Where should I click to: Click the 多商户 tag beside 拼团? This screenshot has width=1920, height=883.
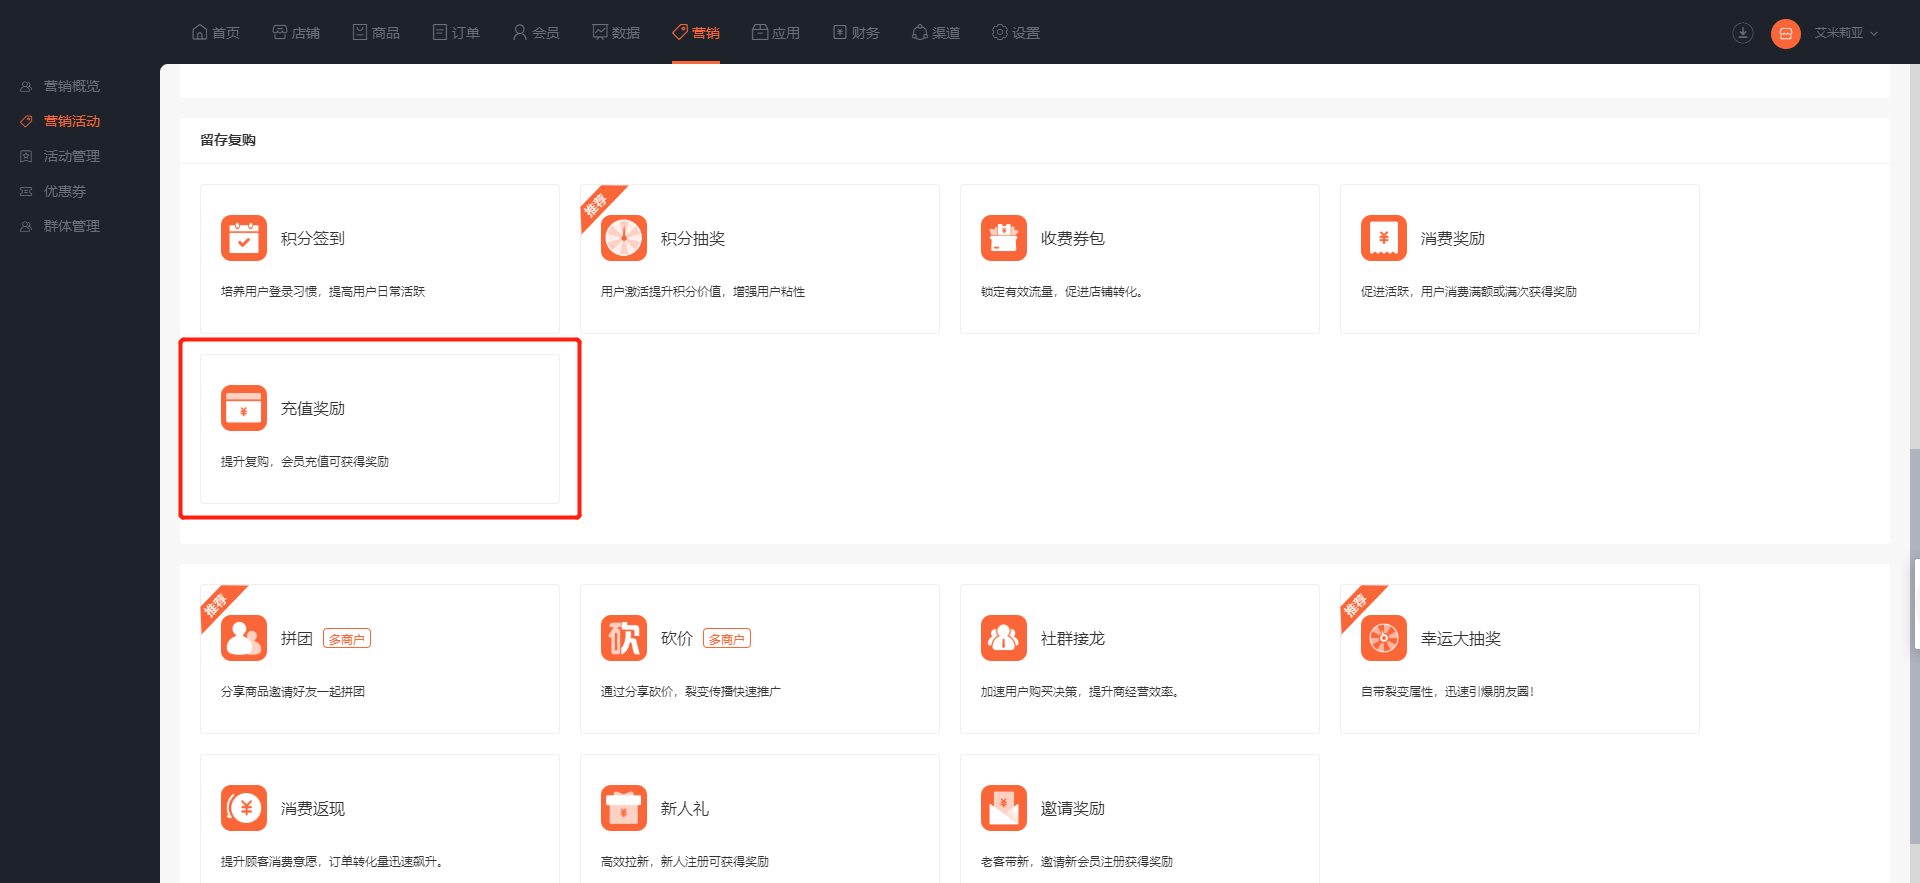pyautogui.click(x=347, y=638)
